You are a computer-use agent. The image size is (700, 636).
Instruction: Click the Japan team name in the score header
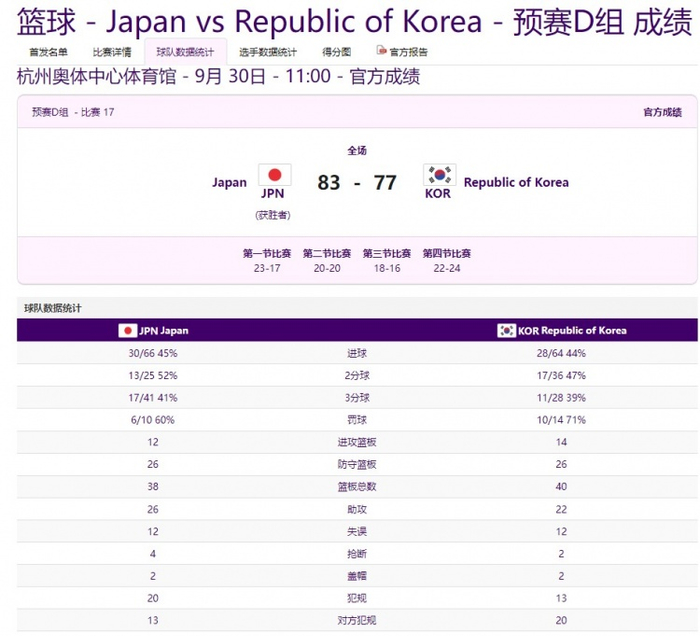coord(229,183)
